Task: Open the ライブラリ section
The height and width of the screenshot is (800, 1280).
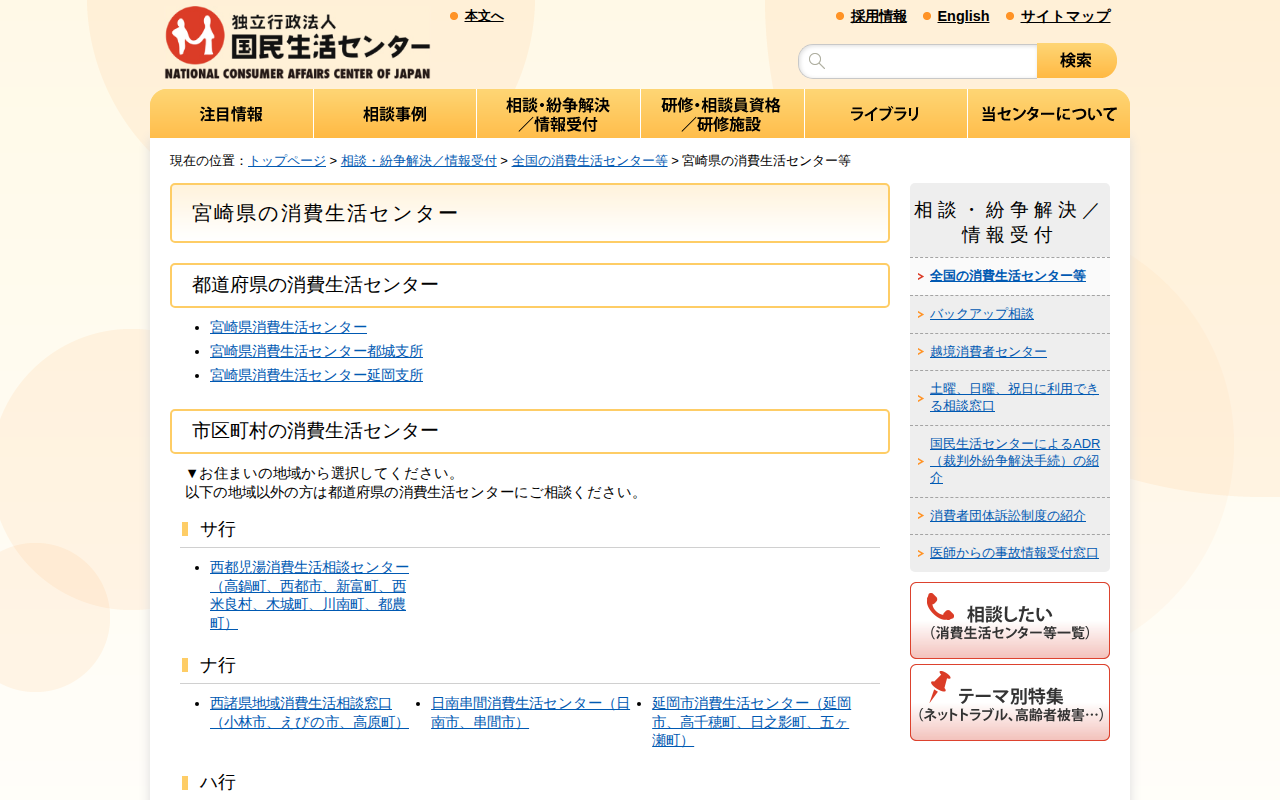Action: (x=885, y=113)
